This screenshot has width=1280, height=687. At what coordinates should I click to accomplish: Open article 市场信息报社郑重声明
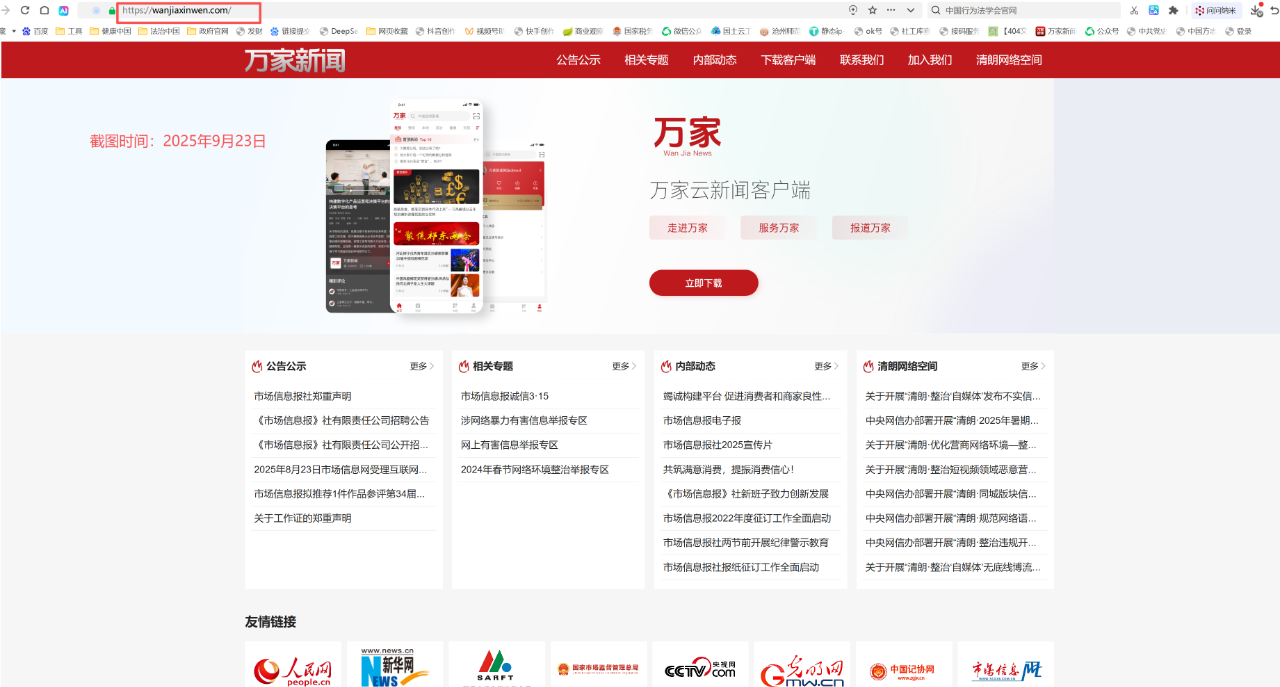coord(302,396)
